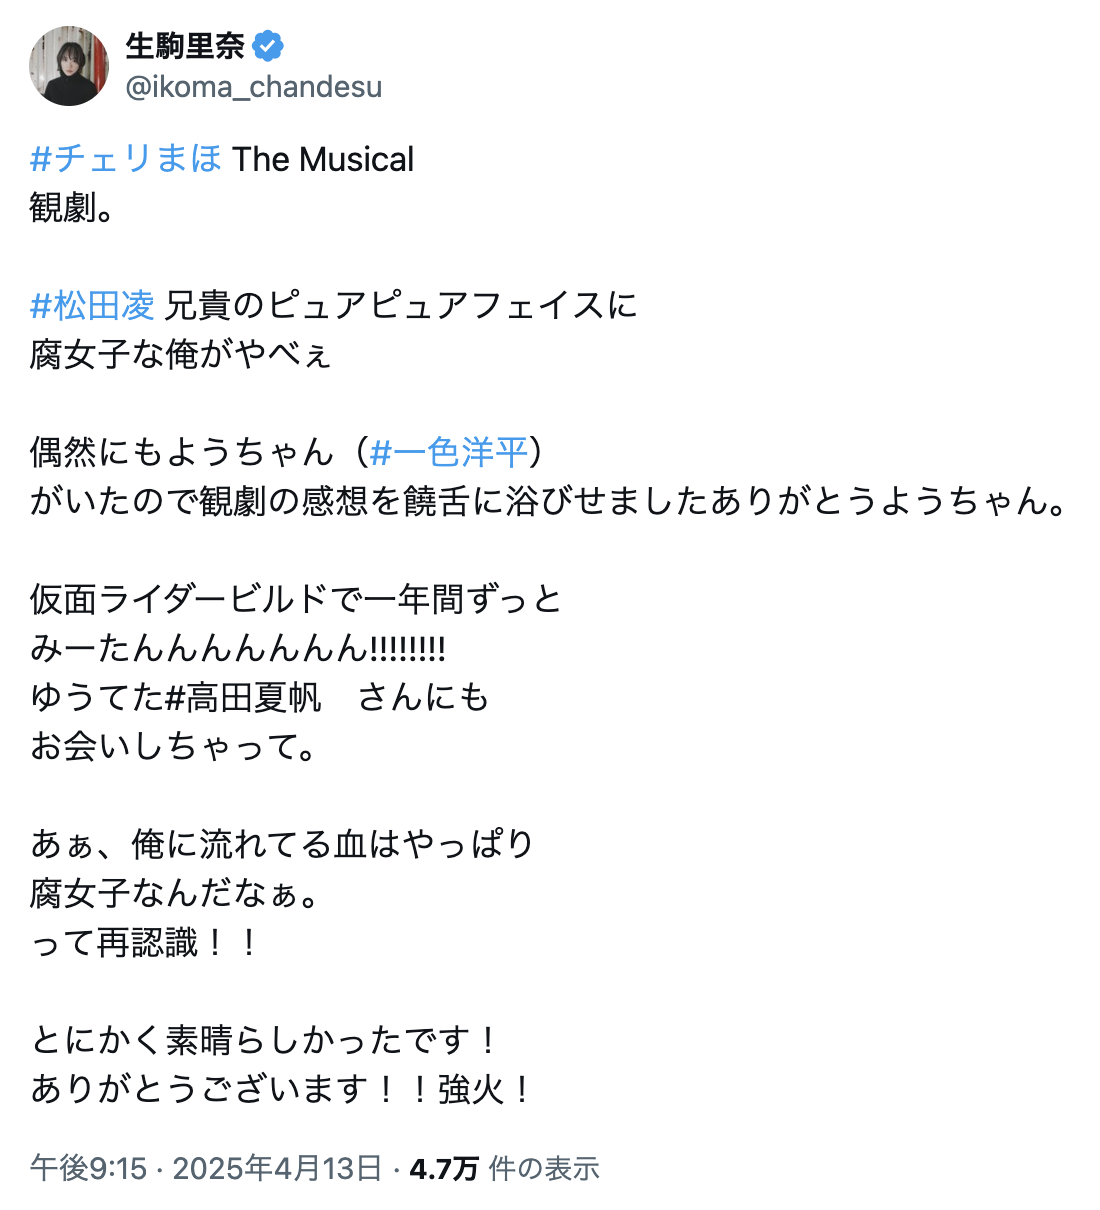This screenshot has width=1100, height=1210.
Task: Open 生駒里奈's profile avatar photo
Action: click(x=69, y=66)
